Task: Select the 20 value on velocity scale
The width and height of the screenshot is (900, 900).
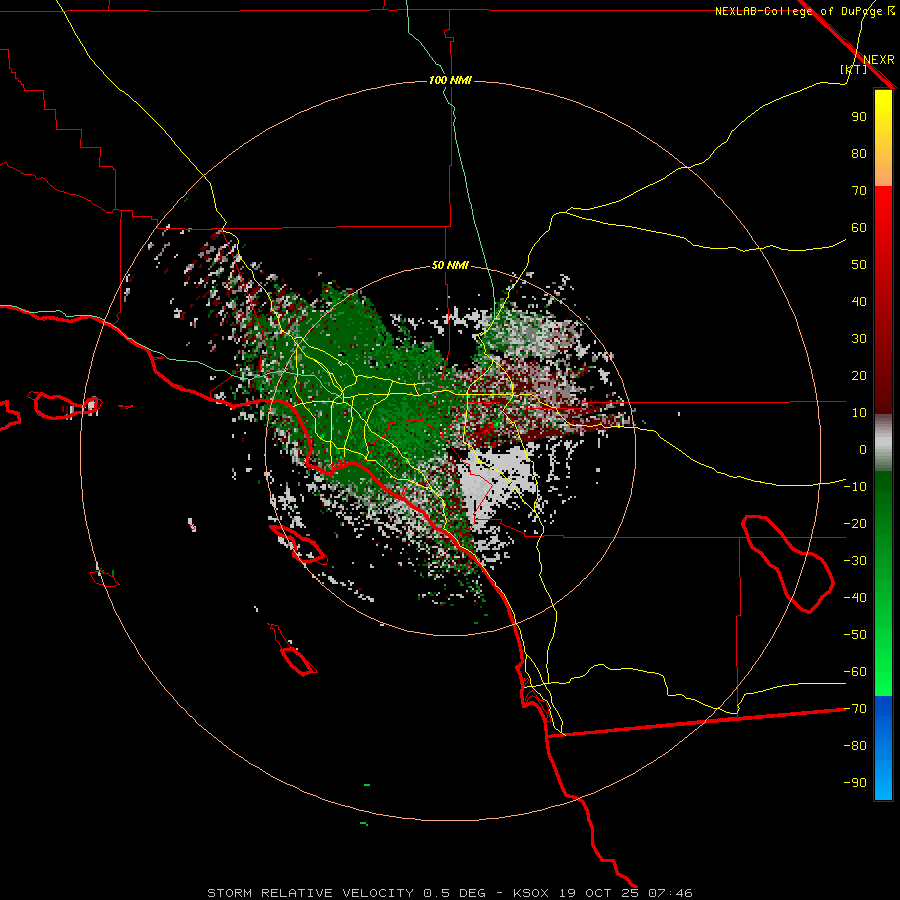Action: click(859, 376)
